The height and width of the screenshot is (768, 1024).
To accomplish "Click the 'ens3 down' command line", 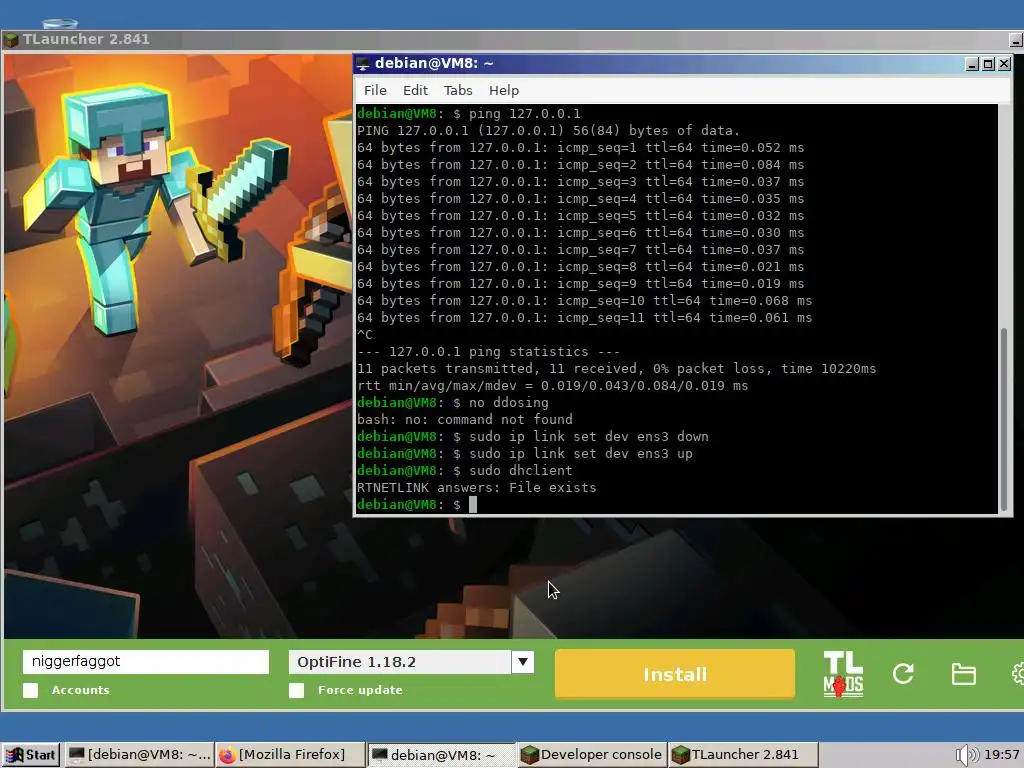I will point(532,436).
